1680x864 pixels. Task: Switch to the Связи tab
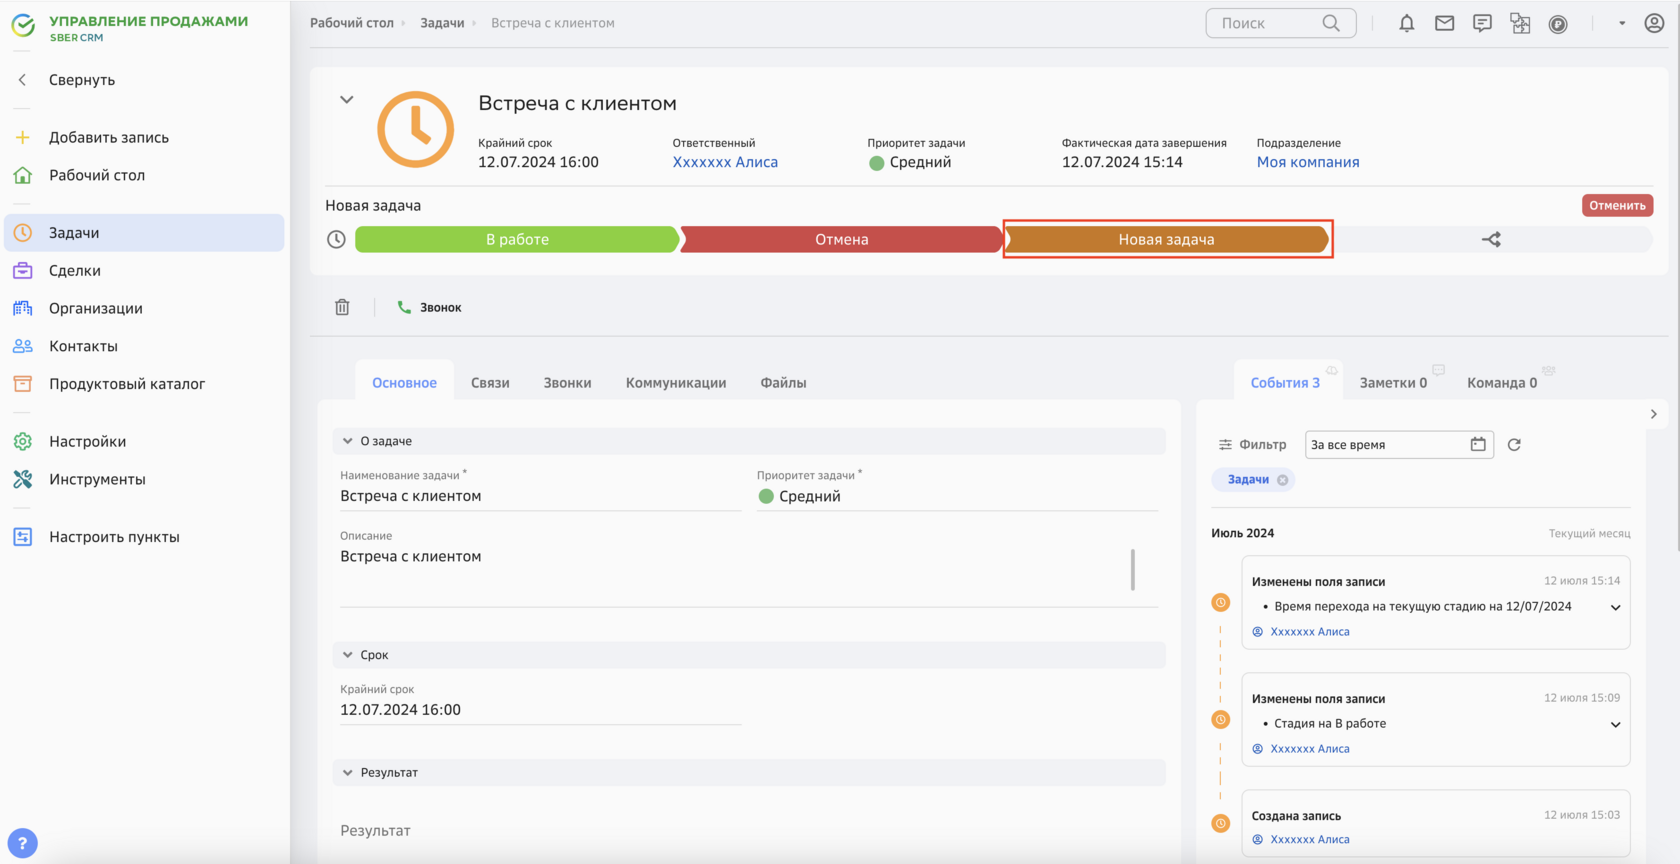[x=490, y=383]
